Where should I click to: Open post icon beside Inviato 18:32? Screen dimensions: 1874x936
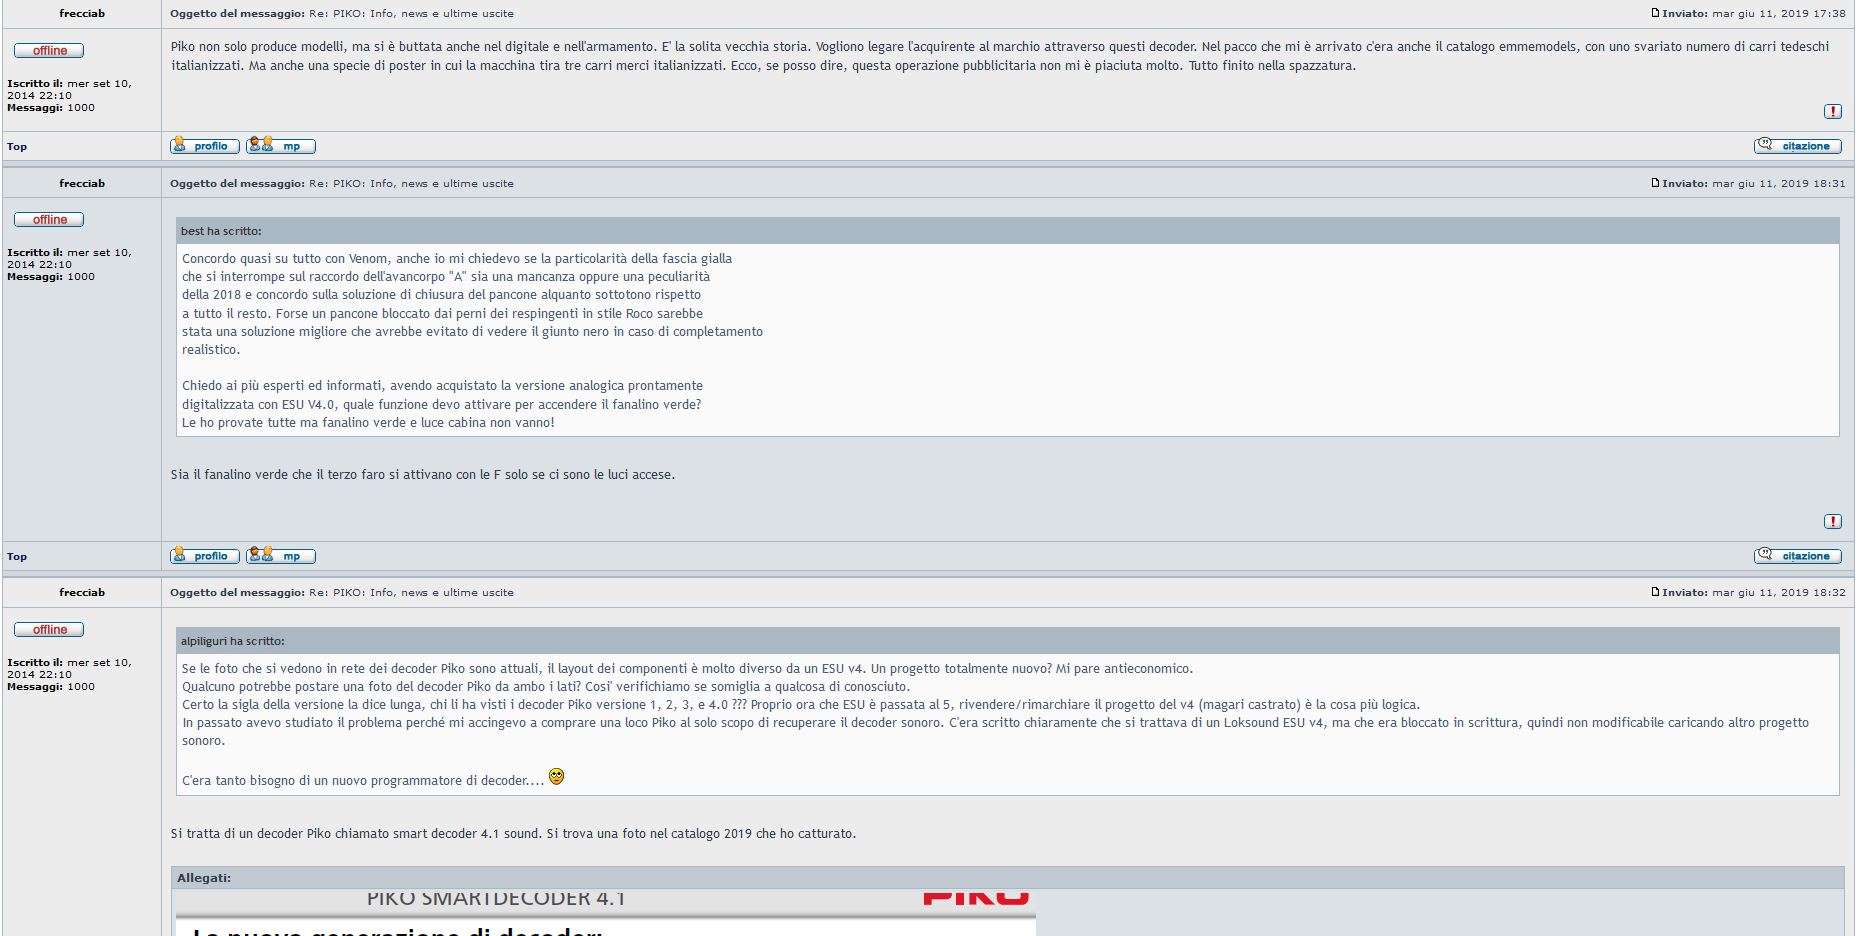[x=1655, y=592]
